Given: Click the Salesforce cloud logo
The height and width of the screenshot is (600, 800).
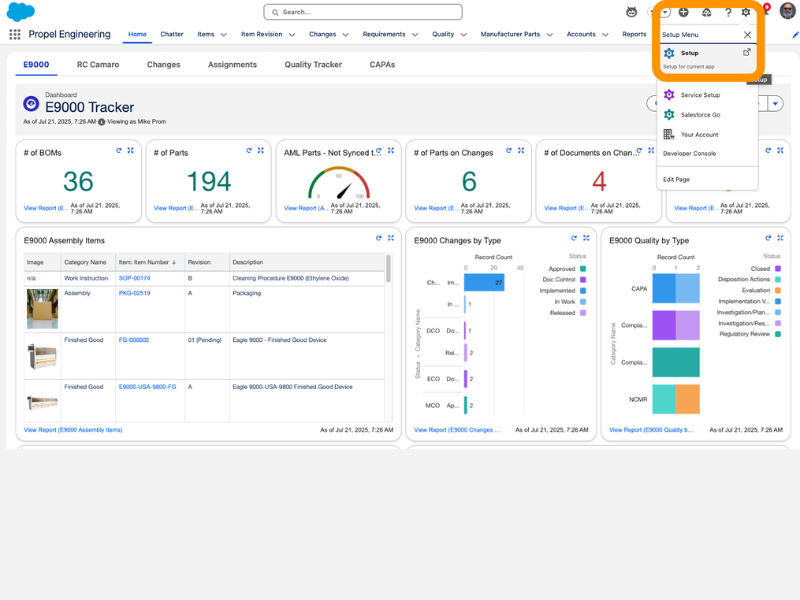Looking at the screenshot, I should click(20, 11).
